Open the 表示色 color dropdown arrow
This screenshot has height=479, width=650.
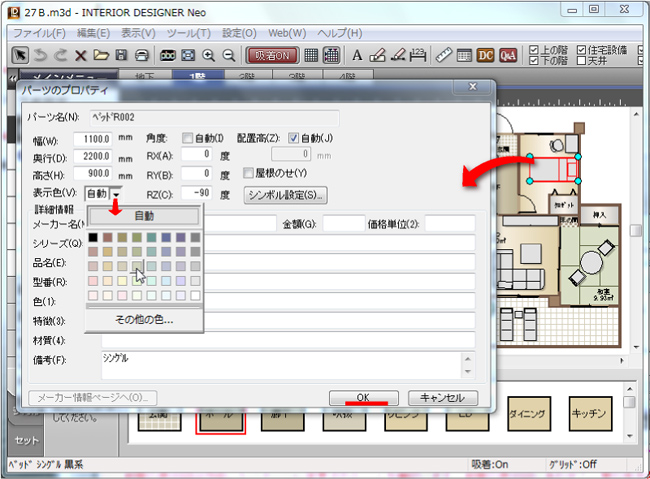(x=116, y=194)
